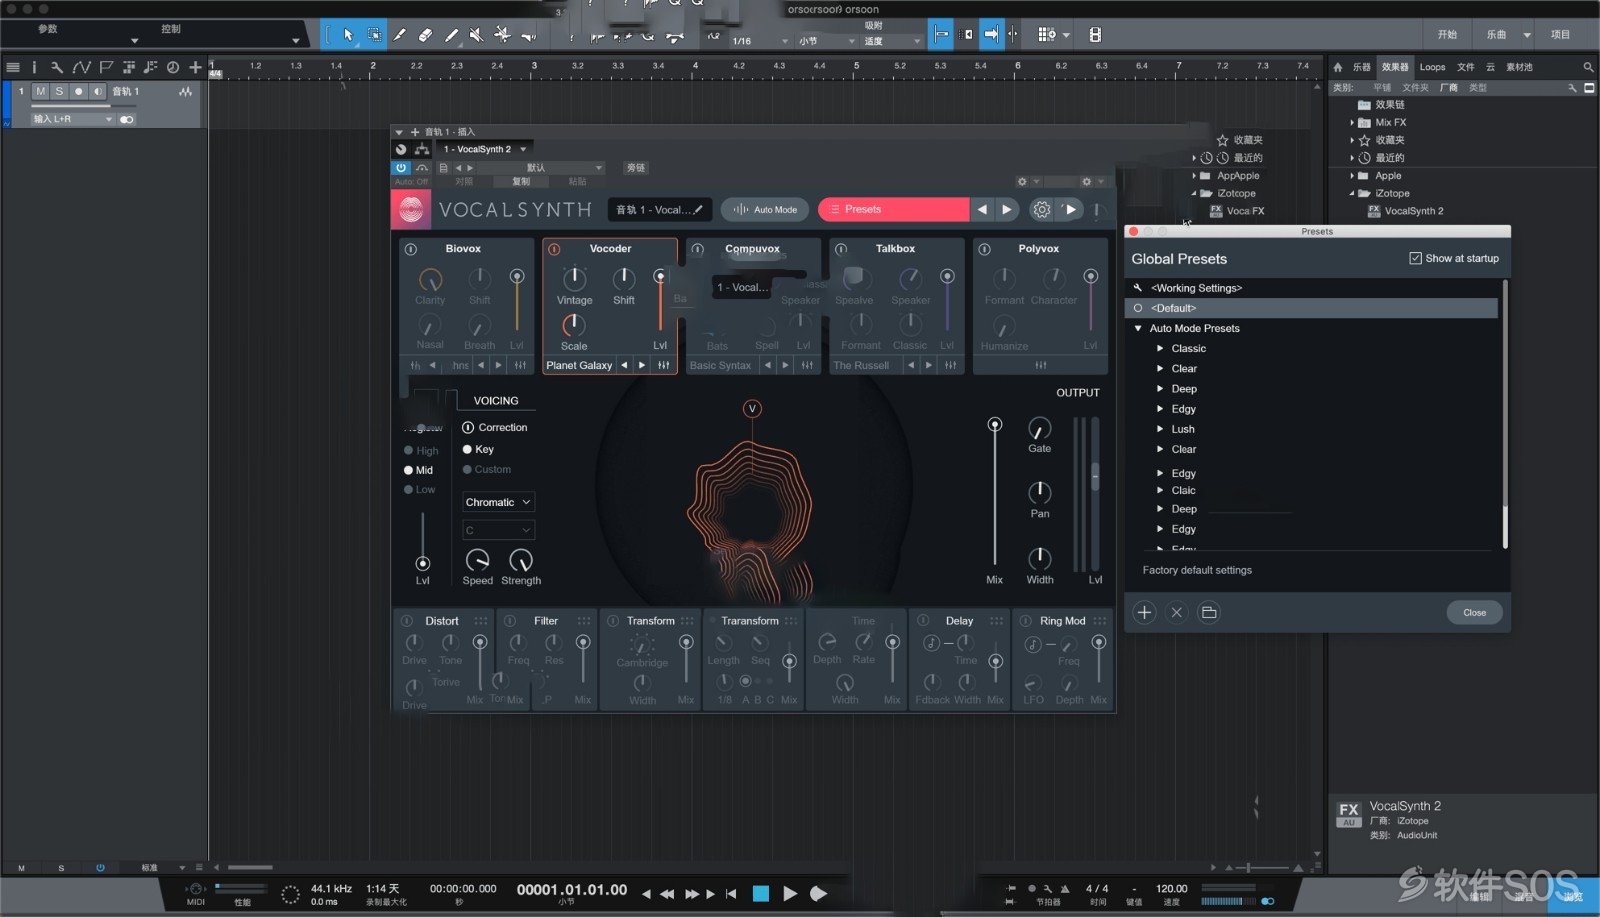
Task: Toggle Show at startup checkbox
Action: coord(1415,258)
